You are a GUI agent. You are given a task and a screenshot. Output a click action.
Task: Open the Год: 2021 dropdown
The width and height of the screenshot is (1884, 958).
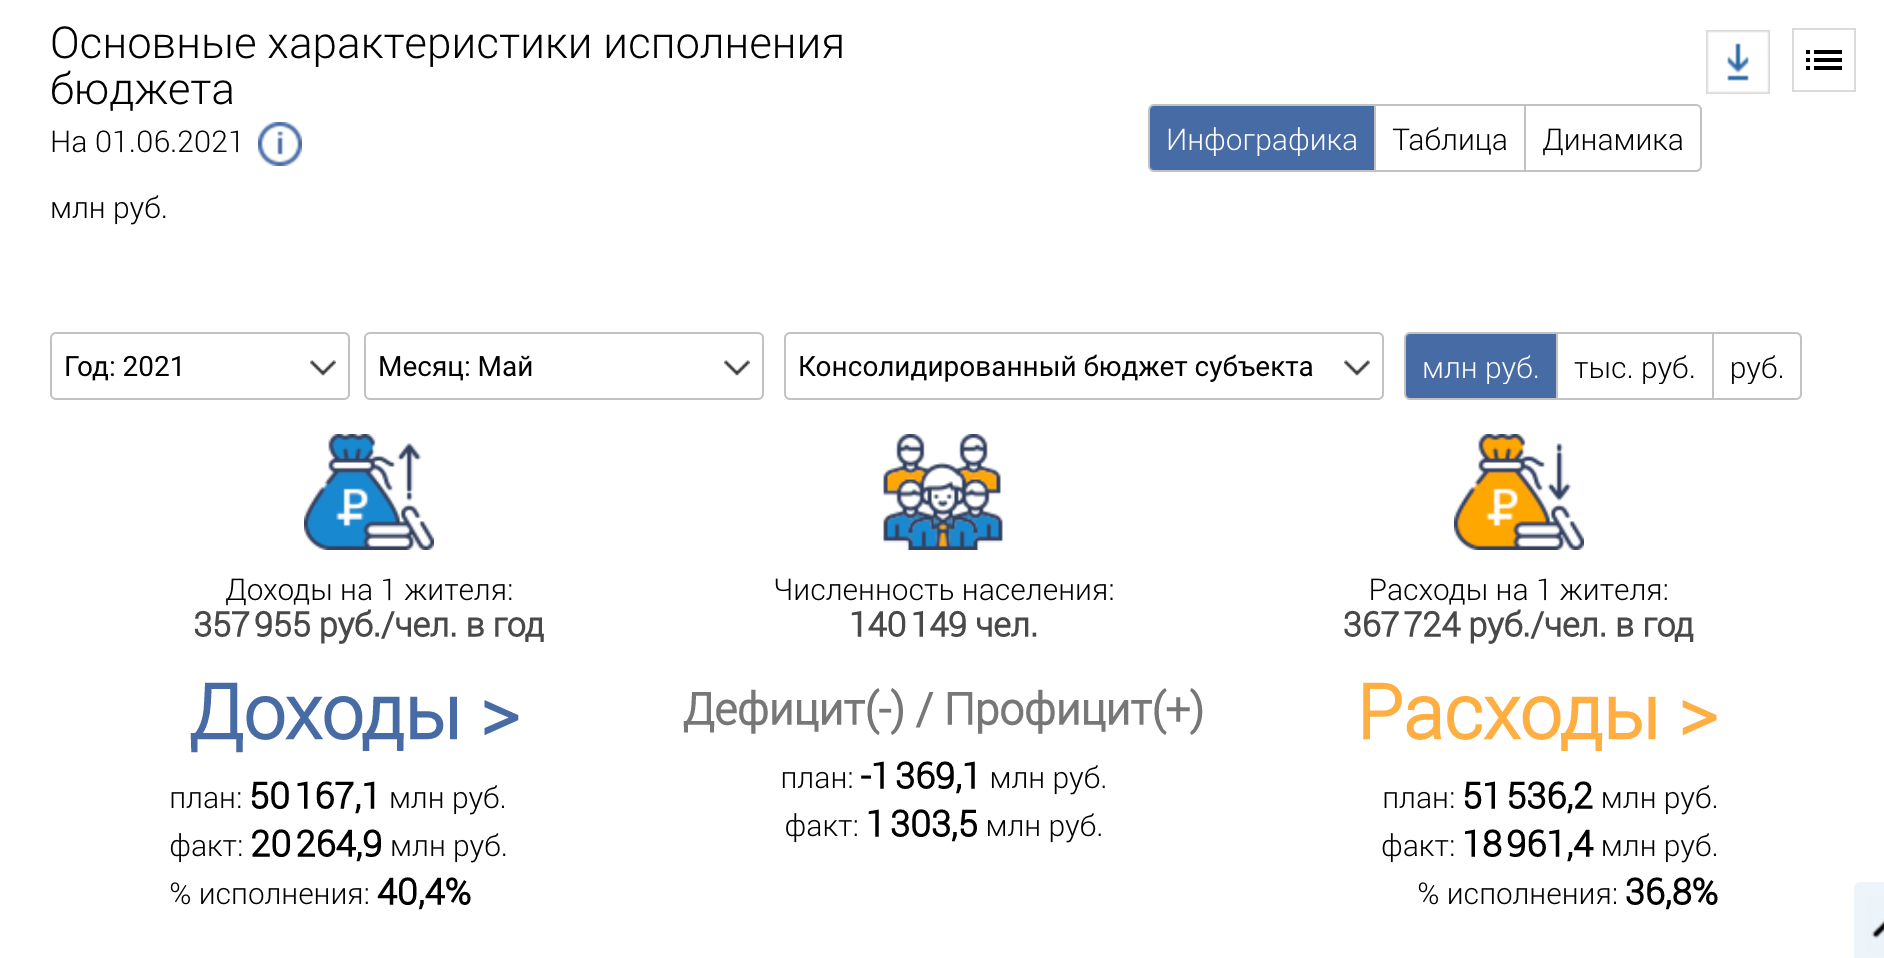point(200,367)
